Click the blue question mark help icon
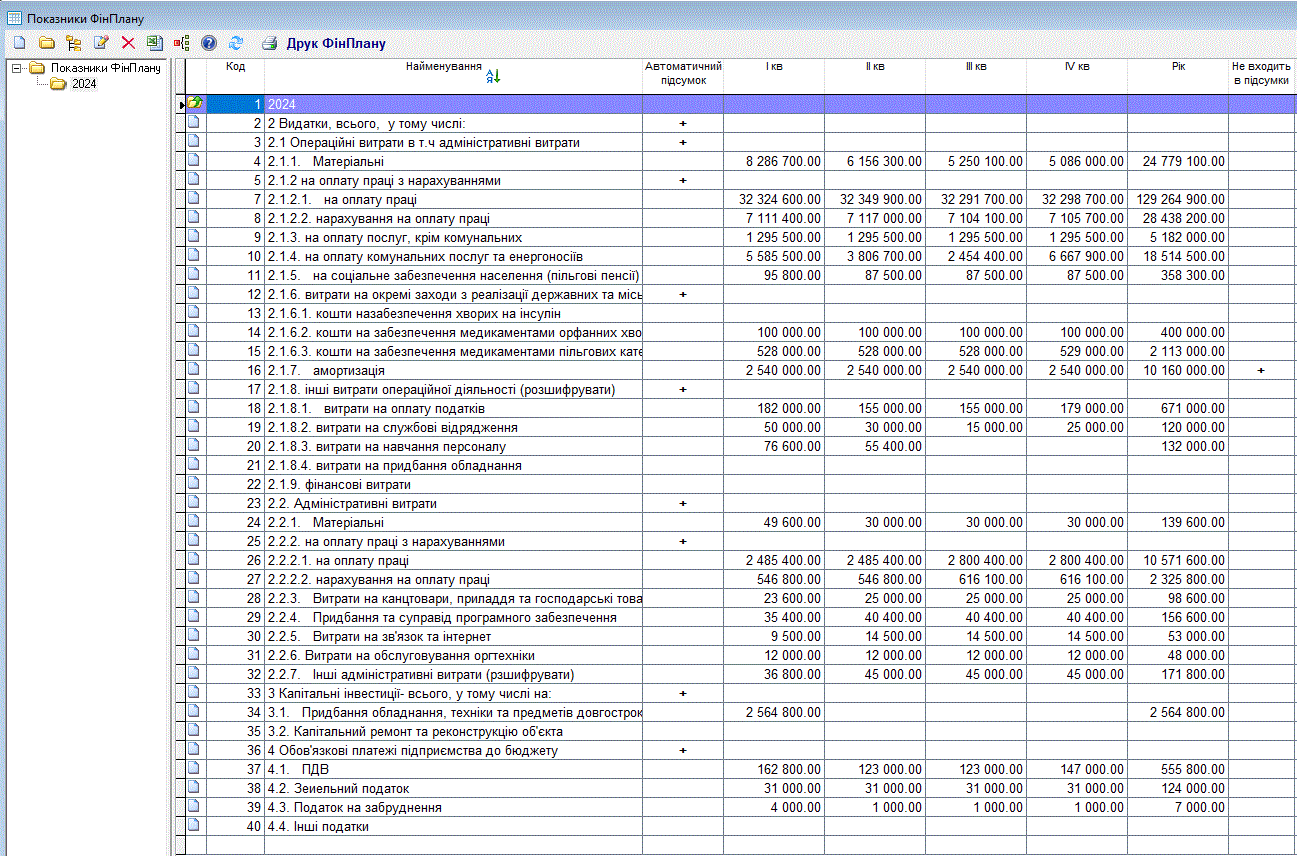This screenshot has height=856, width=1297. pos(209,43)
